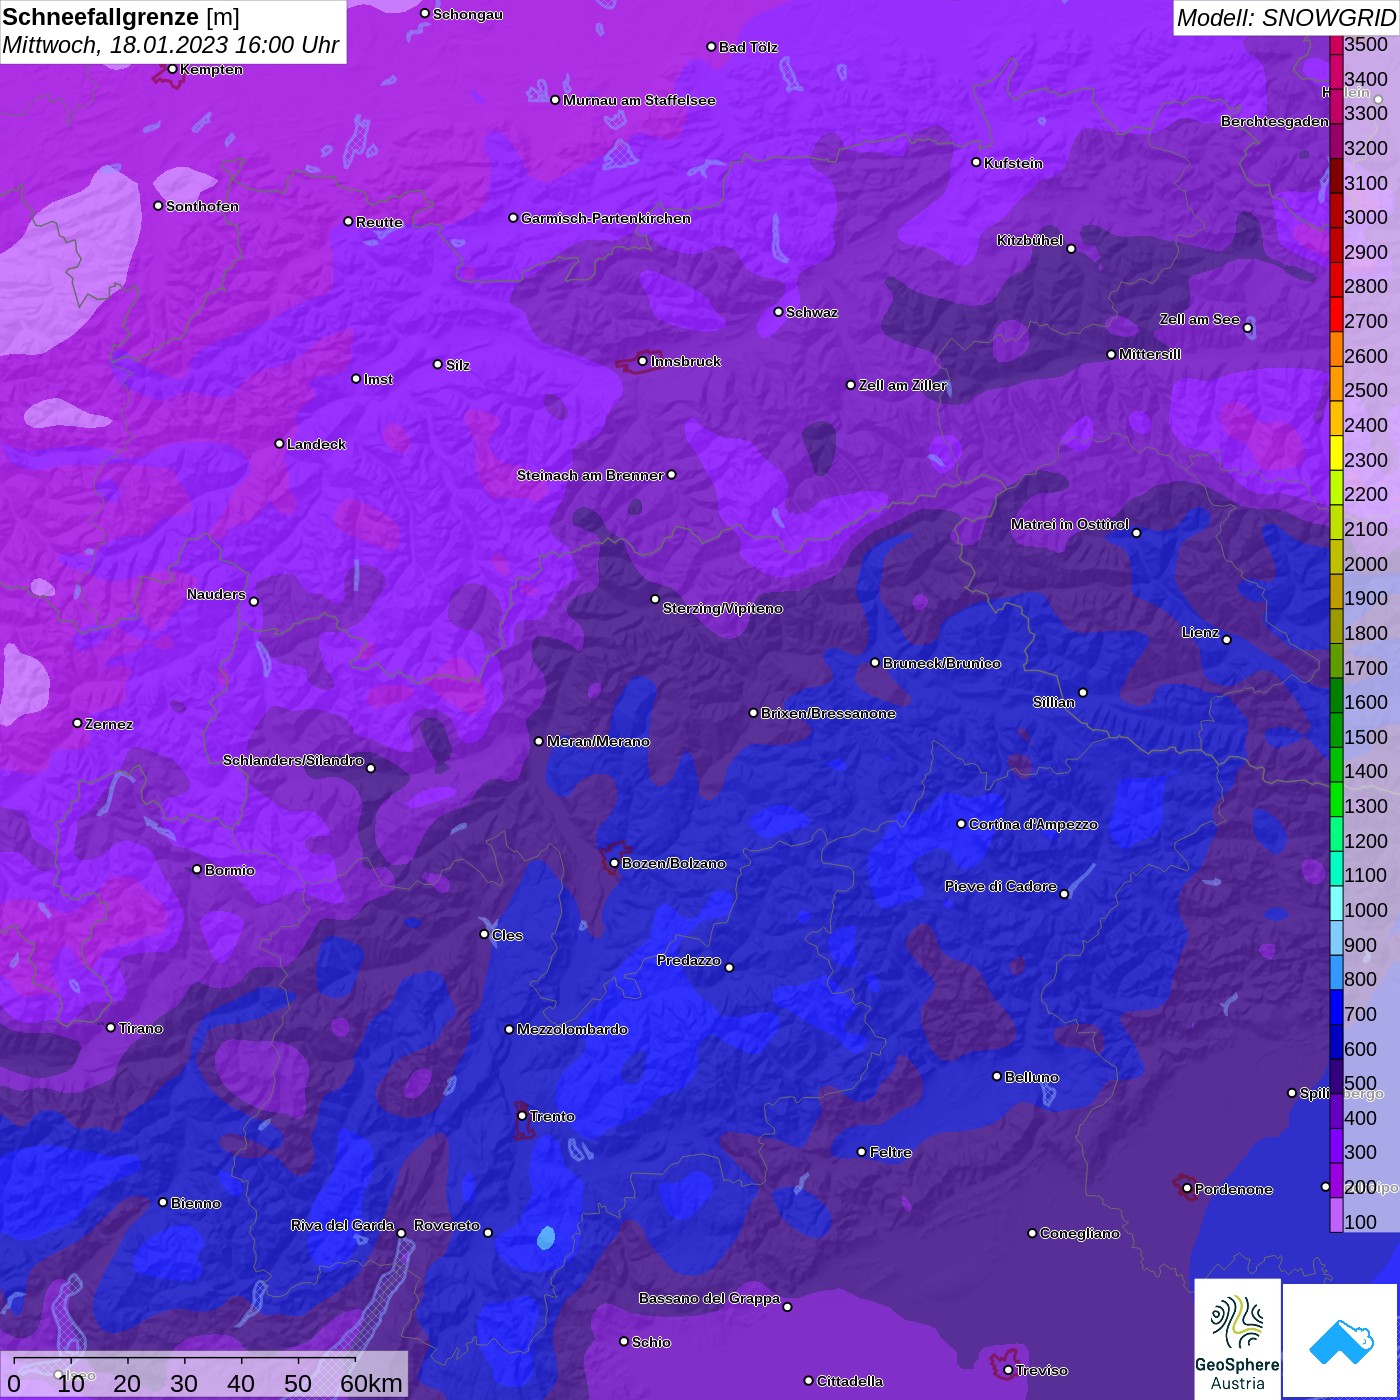The width and height of the screenshot is (1400, 1400).
Task: Click the Cles label
Action: (507, 935)
